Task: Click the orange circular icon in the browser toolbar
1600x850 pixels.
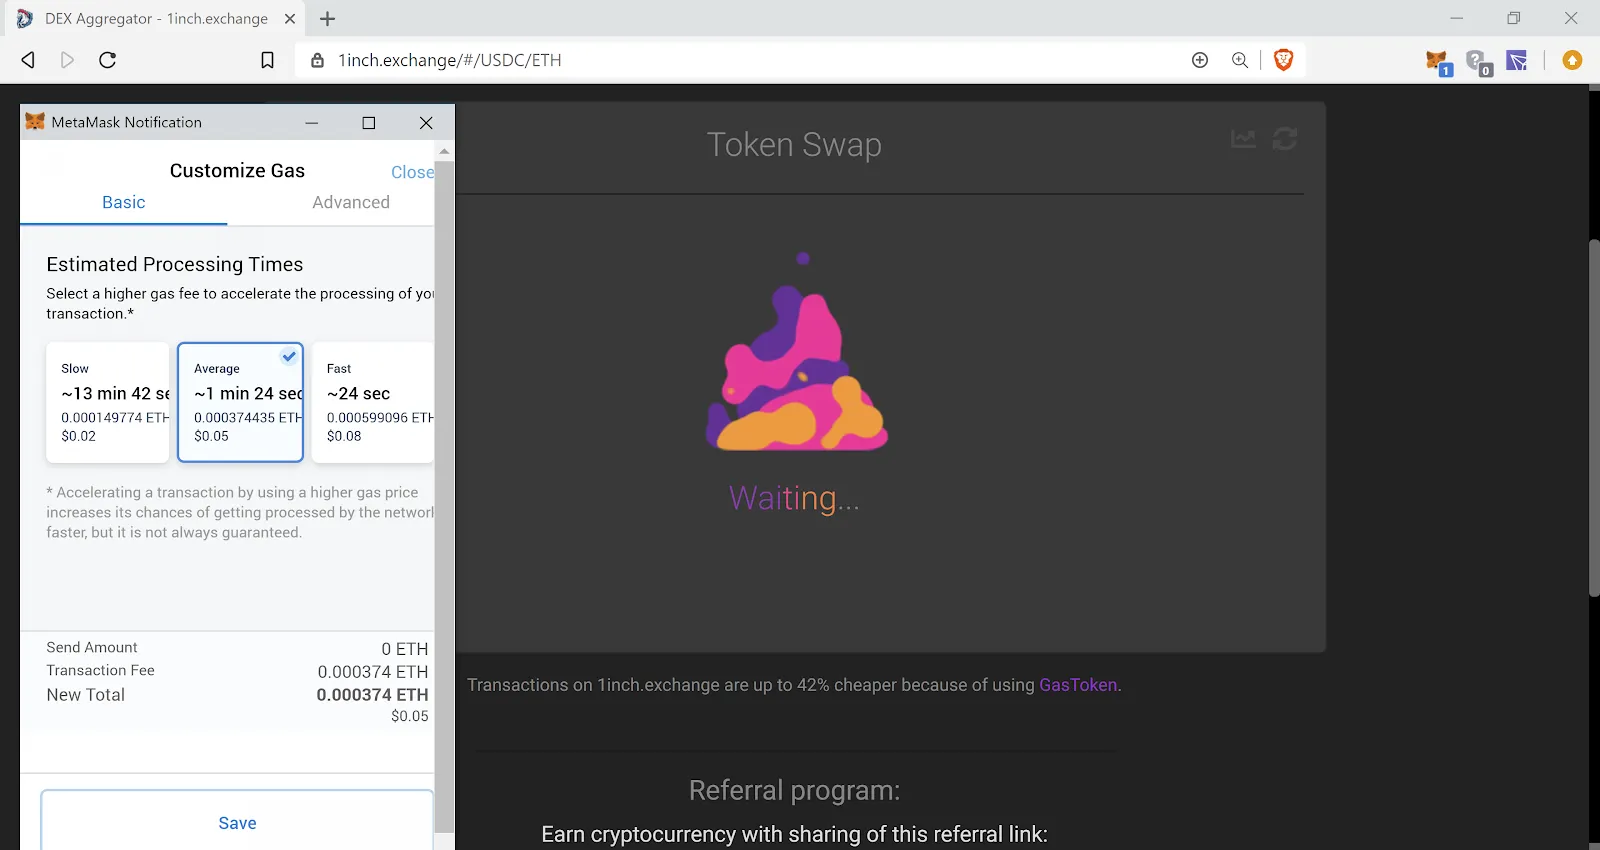Action: coord(1572,60)
